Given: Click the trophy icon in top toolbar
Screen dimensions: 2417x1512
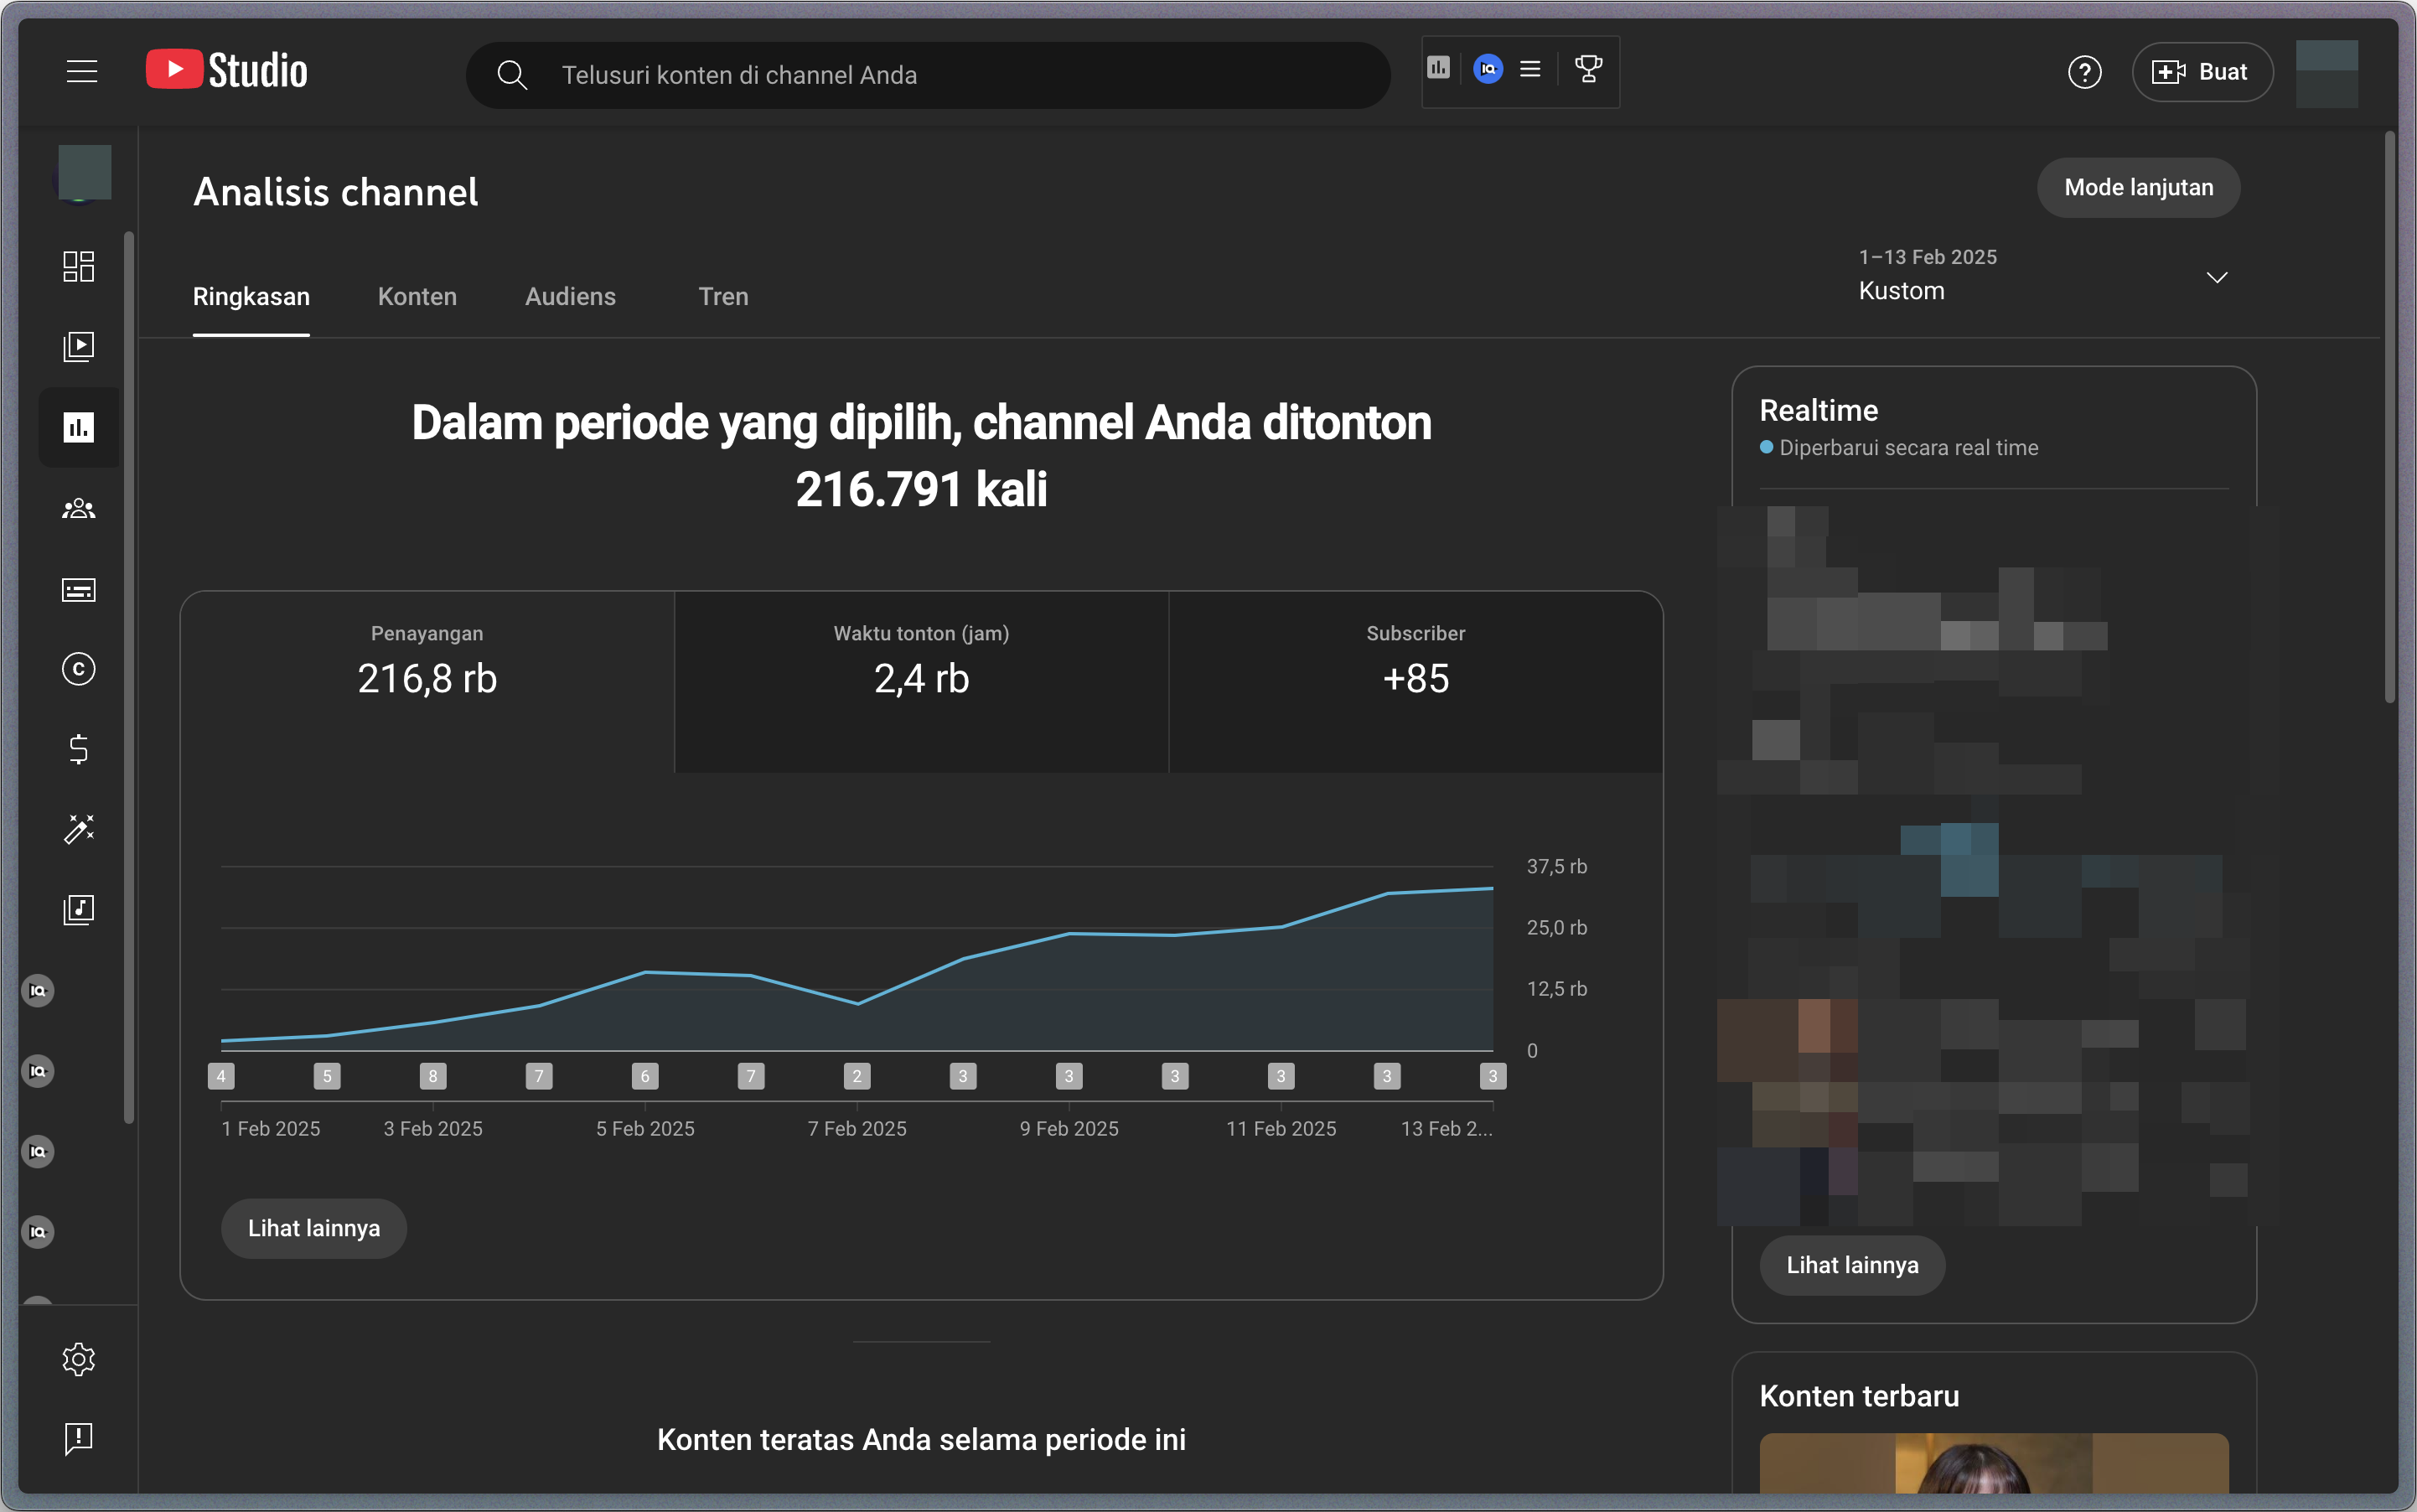Looking at the screenshot, I should pyautogui.click(x=1588, y=69).
